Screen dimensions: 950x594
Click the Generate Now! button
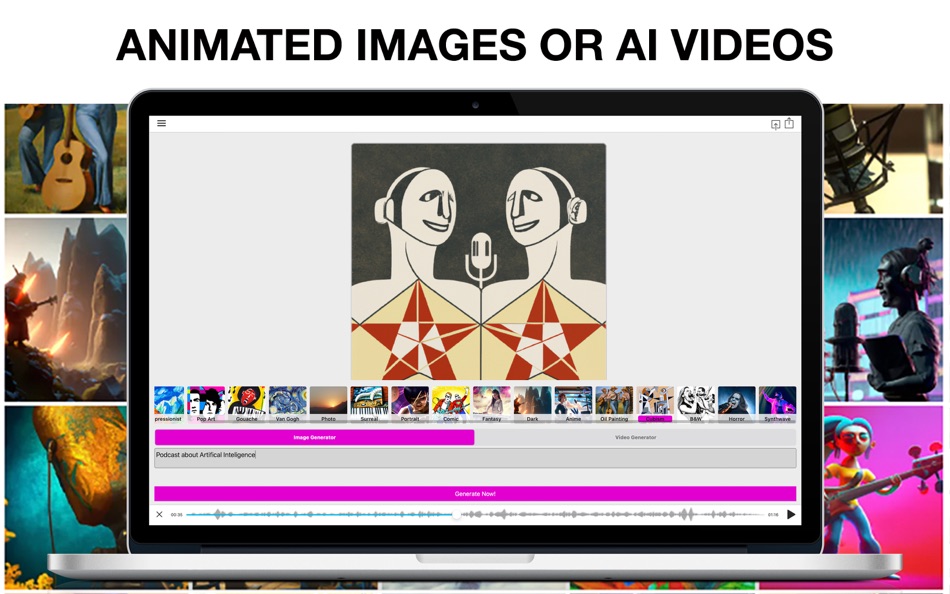[475, 493]
